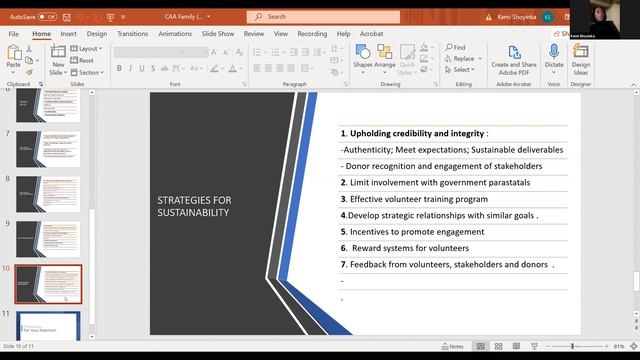Click Fit slide to window icon
Image resolution: width=640 pixels, height=360 pixels.
pos(633,347)
